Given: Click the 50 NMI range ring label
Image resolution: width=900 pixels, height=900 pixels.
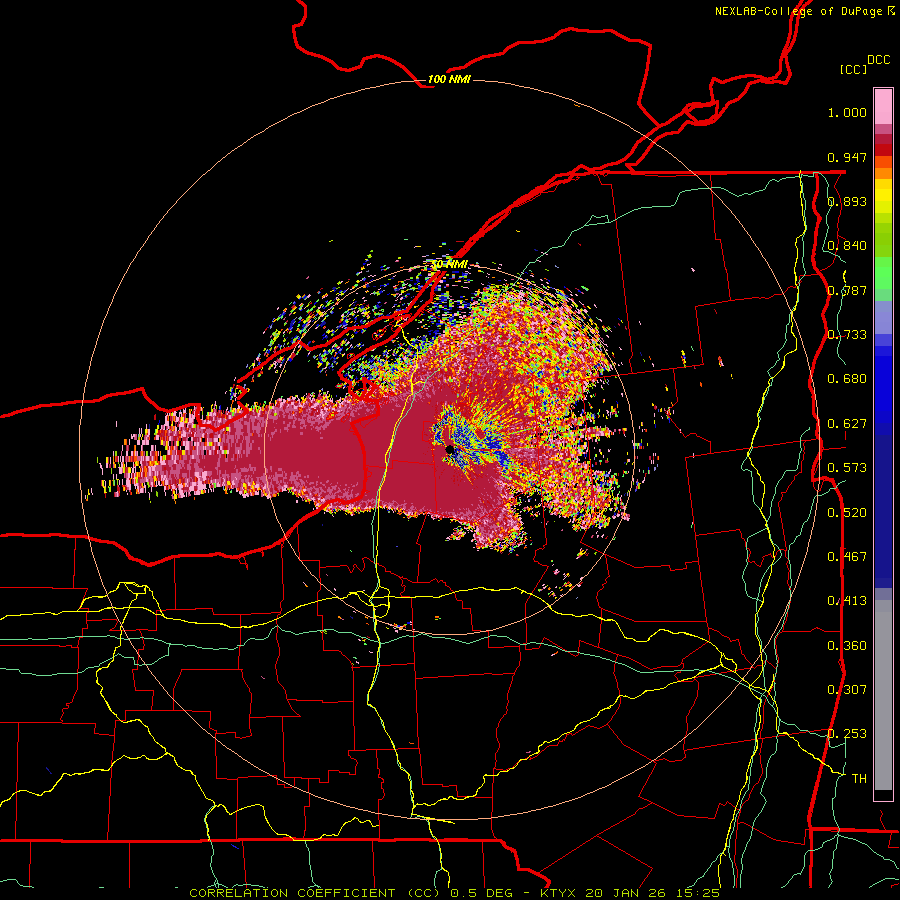Looking at the screenshot, I should [449, 264].
